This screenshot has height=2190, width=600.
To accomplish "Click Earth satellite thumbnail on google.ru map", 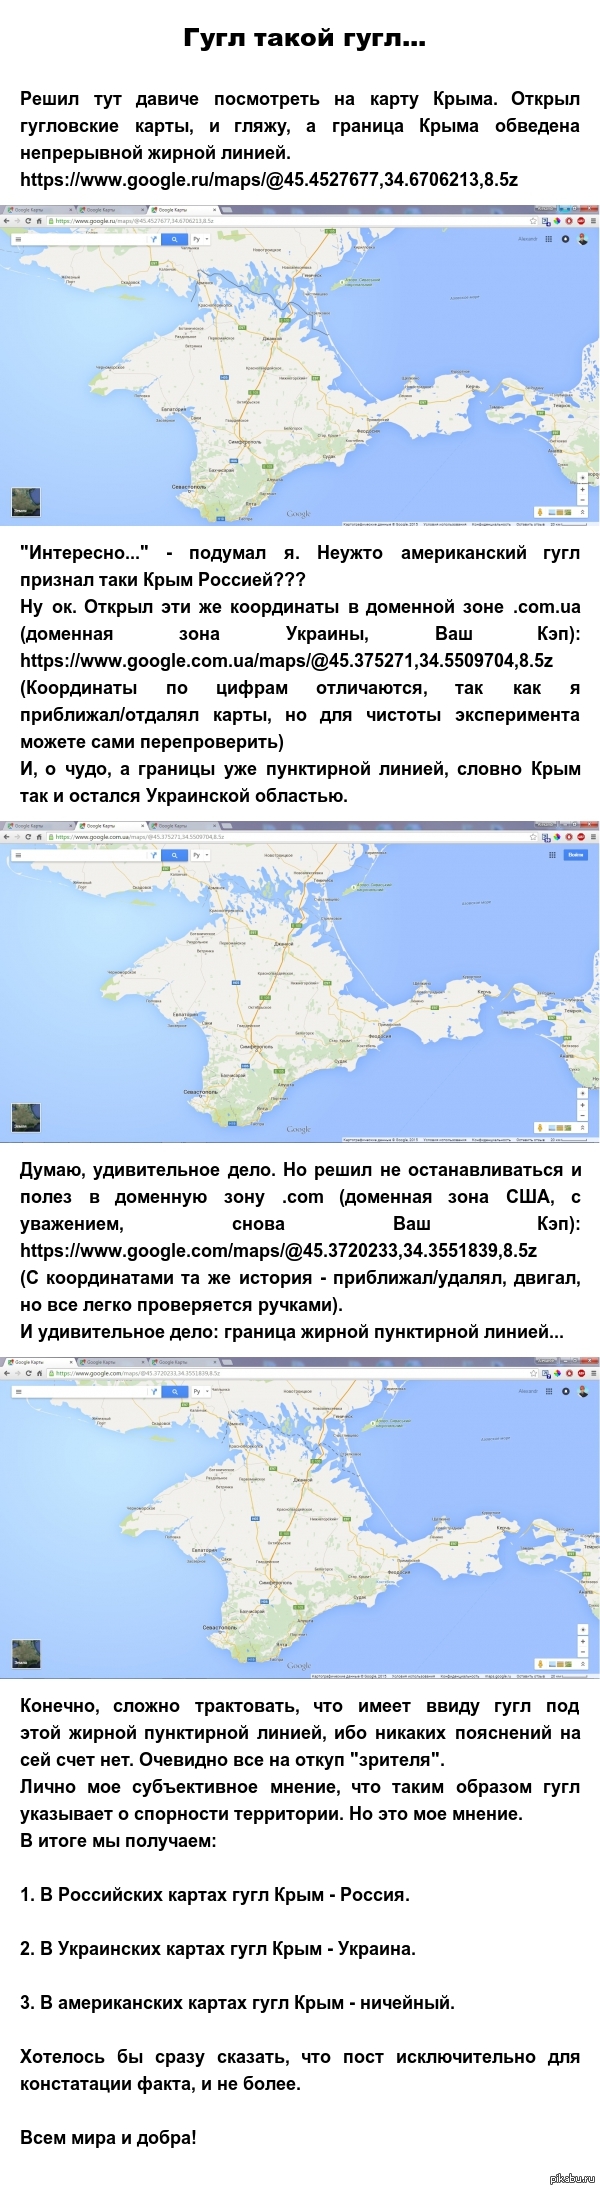I will click(25, 502).
